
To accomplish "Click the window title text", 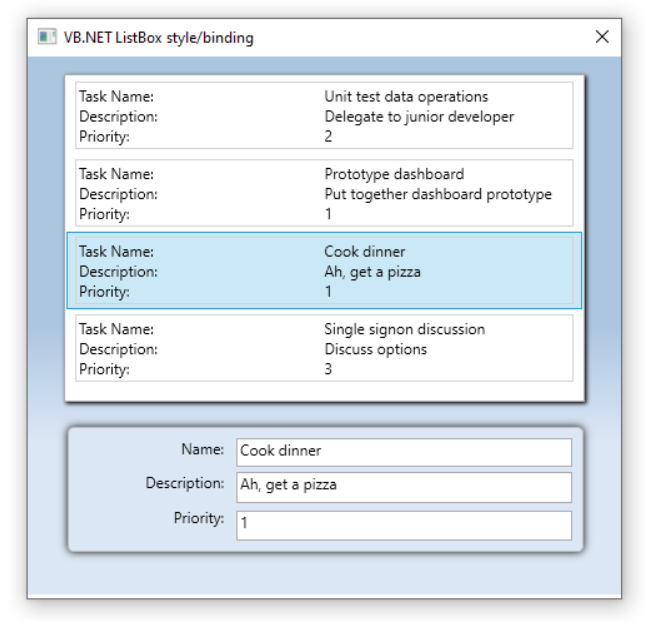I will (159, 38).
